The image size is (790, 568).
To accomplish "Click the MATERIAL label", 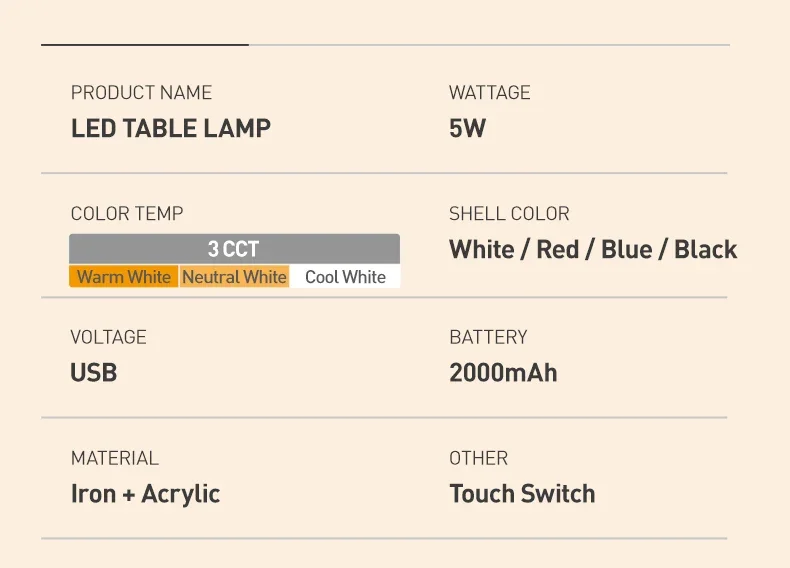I will pyautogui.click(x=115, y=458).
